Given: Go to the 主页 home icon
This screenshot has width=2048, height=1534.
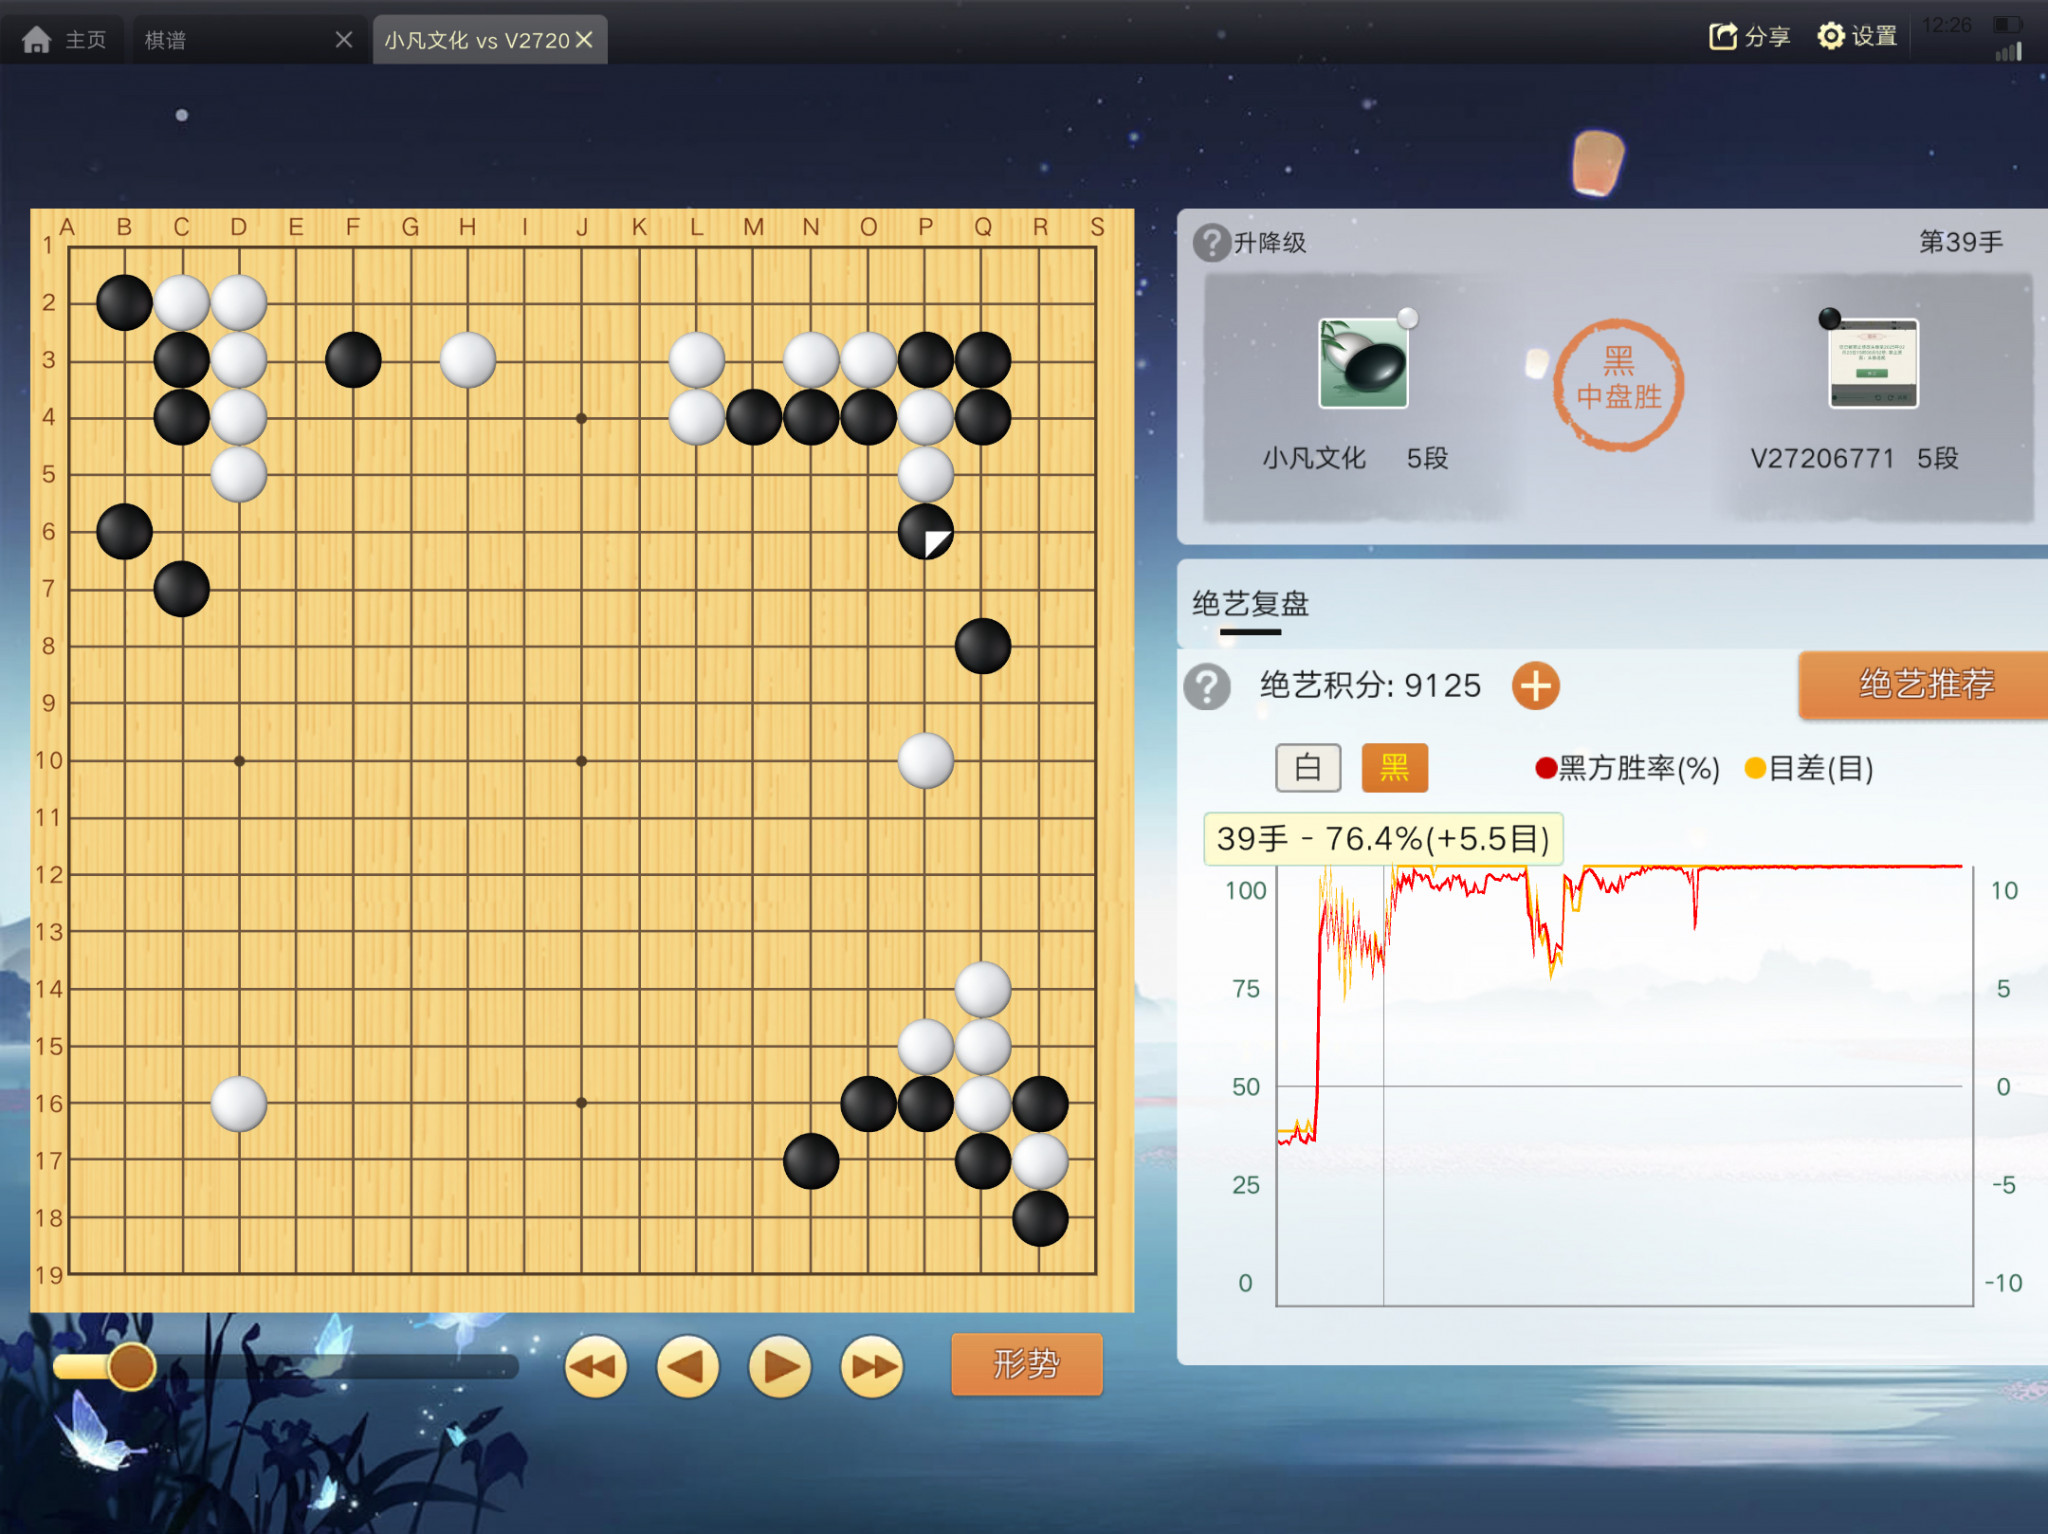Looking at the screenshot, I should click(x=37, y=40).
